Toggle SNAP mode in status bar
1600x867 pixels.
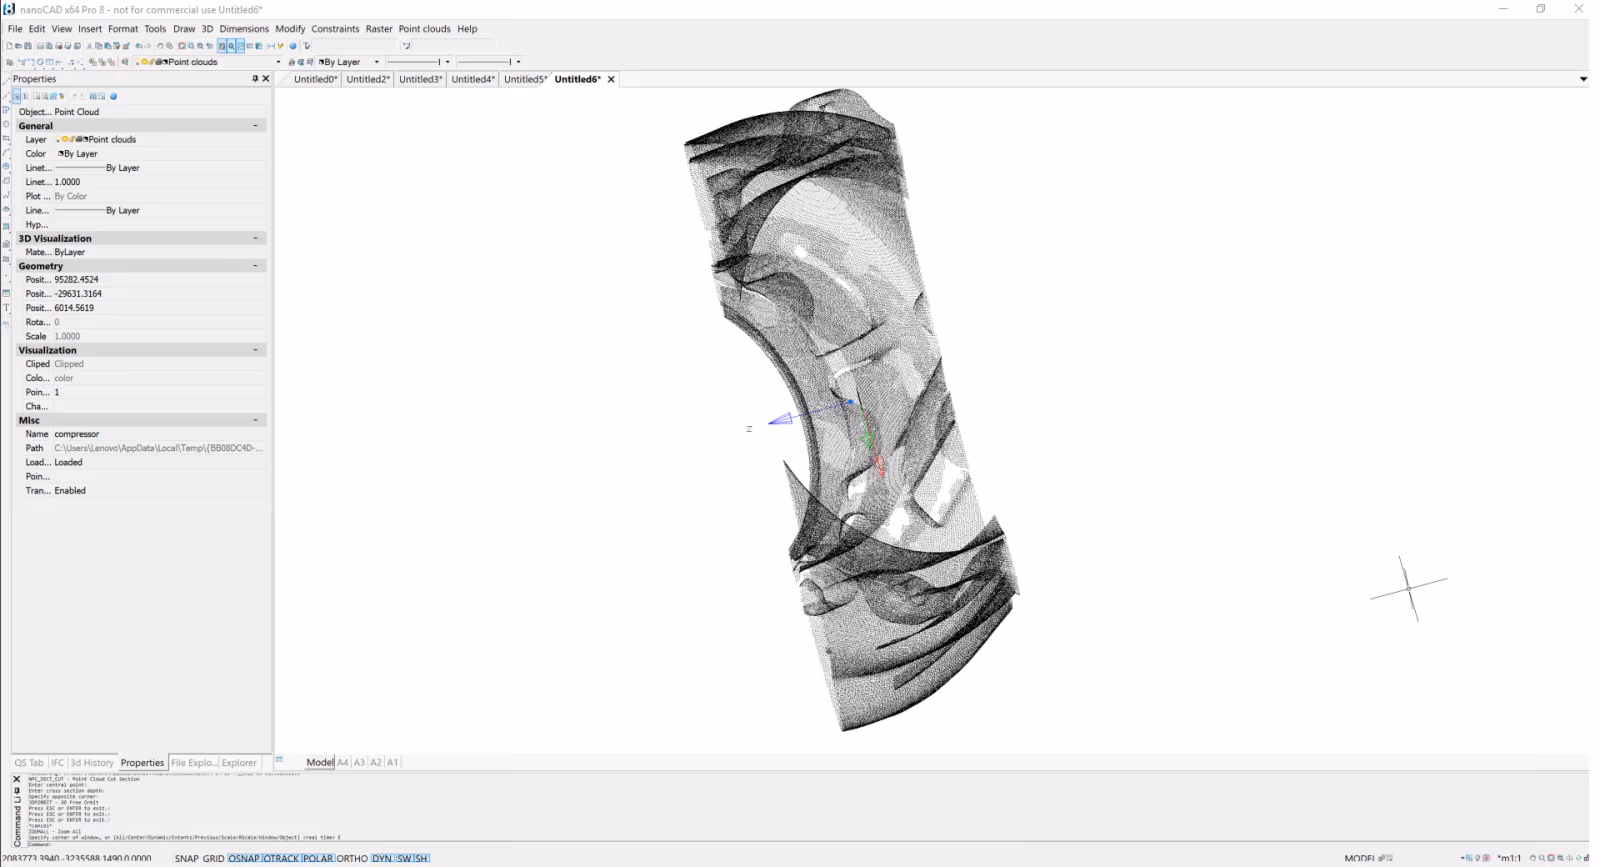[x=186, y=858]
